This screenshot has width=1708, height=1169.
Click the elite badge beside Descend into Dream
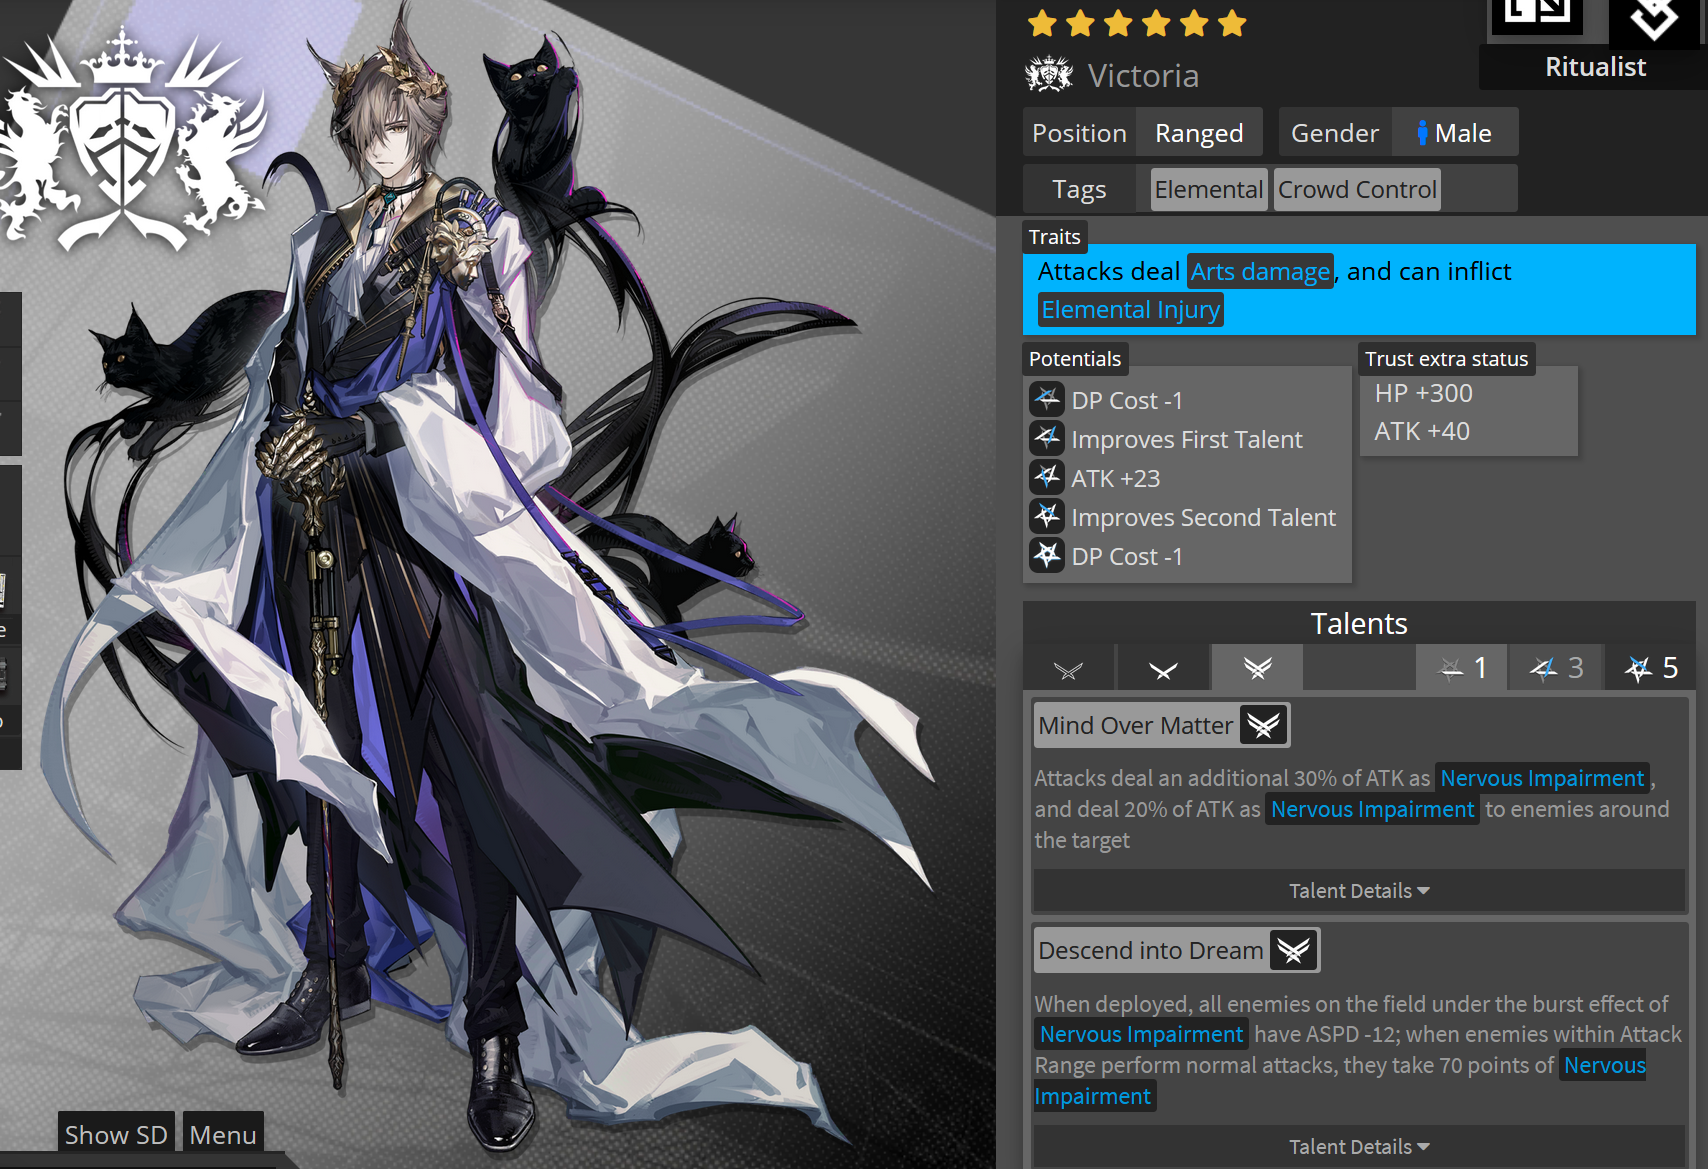tap(1293, 950)
